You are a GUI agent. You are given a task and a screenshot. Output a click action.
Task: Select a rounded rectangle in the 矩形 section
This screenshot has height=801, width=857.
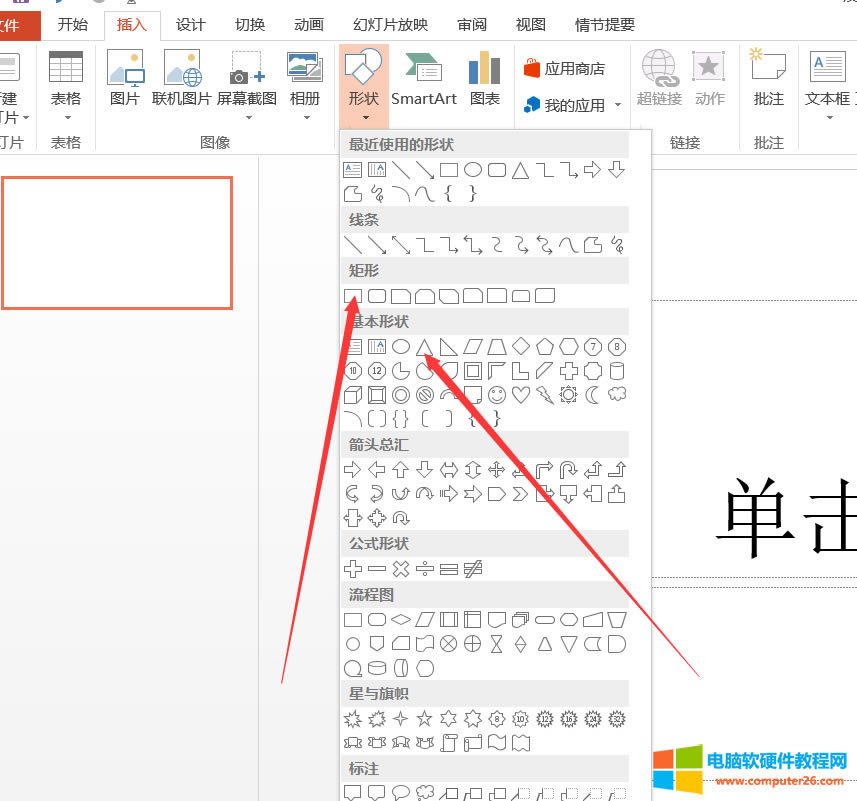pyautogui.click(x=377, y=295)
